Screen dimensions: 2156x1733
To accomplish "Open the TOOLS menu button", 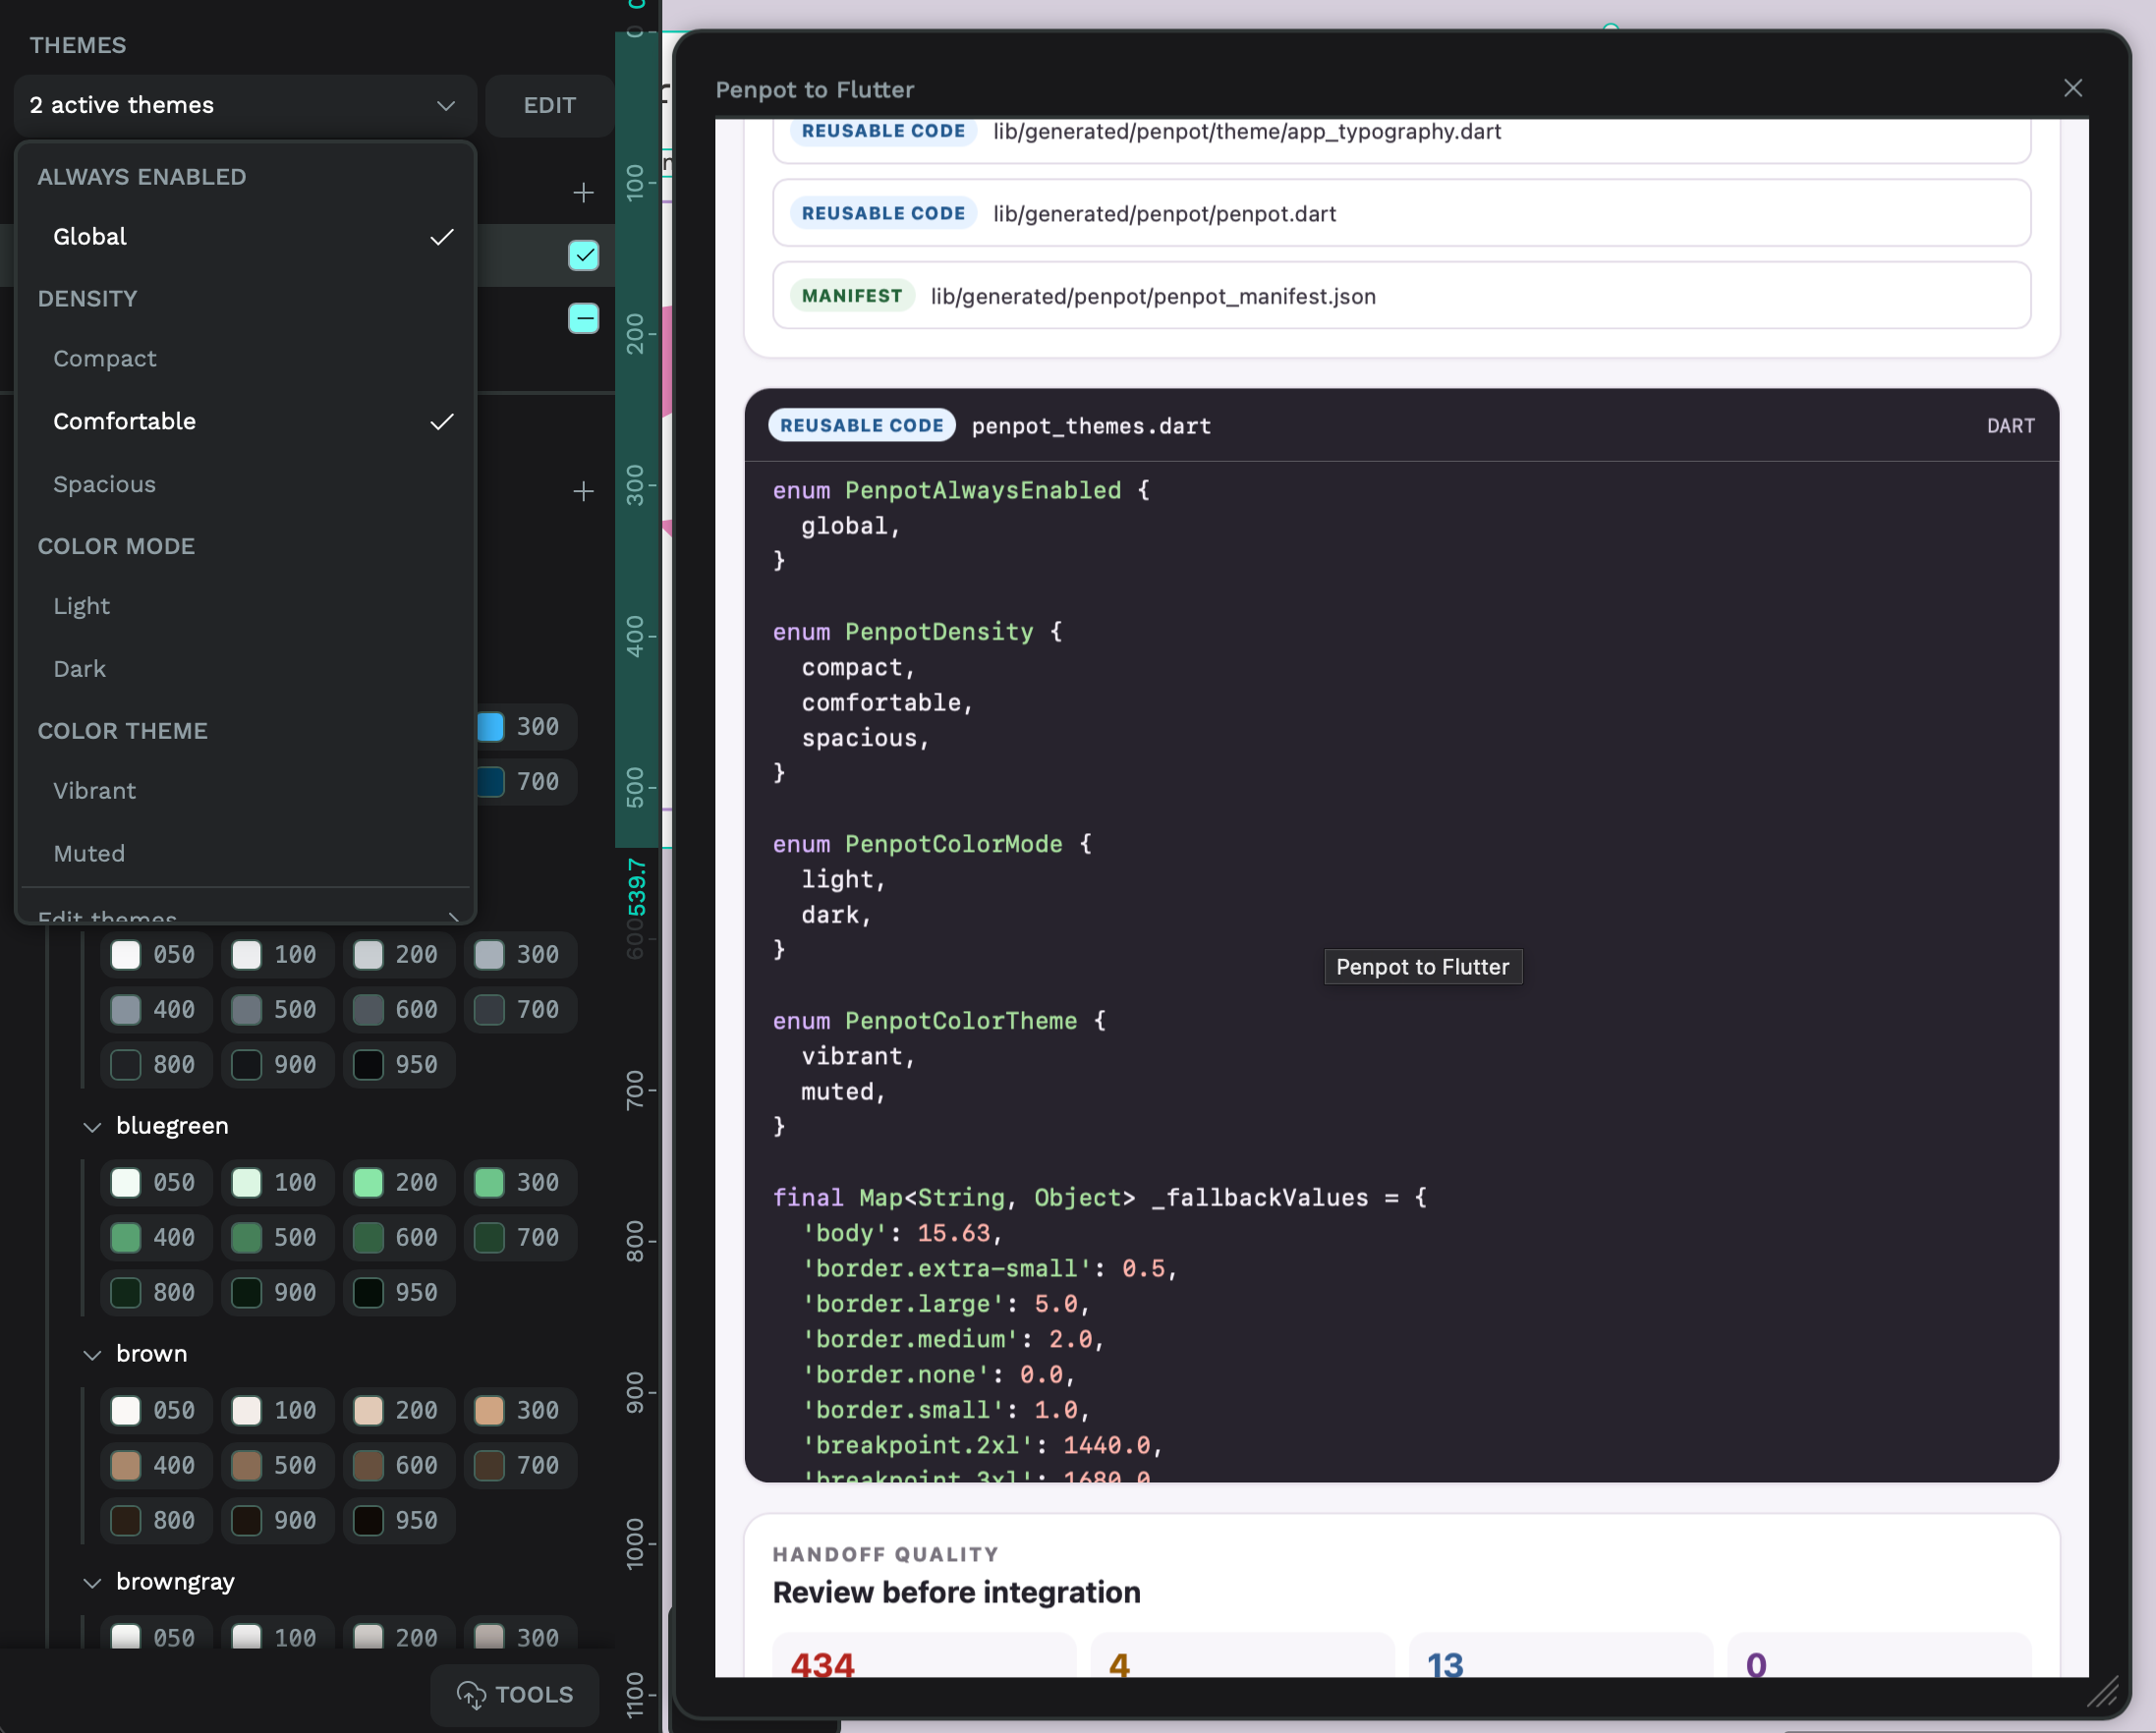I will [515, 1694].
